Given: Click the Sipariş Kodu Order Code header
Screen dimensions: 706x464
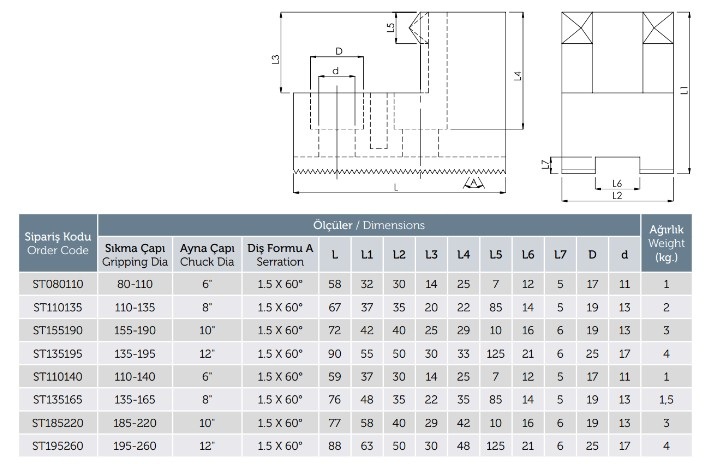Looking at the screenshot, I should point(58,243).
